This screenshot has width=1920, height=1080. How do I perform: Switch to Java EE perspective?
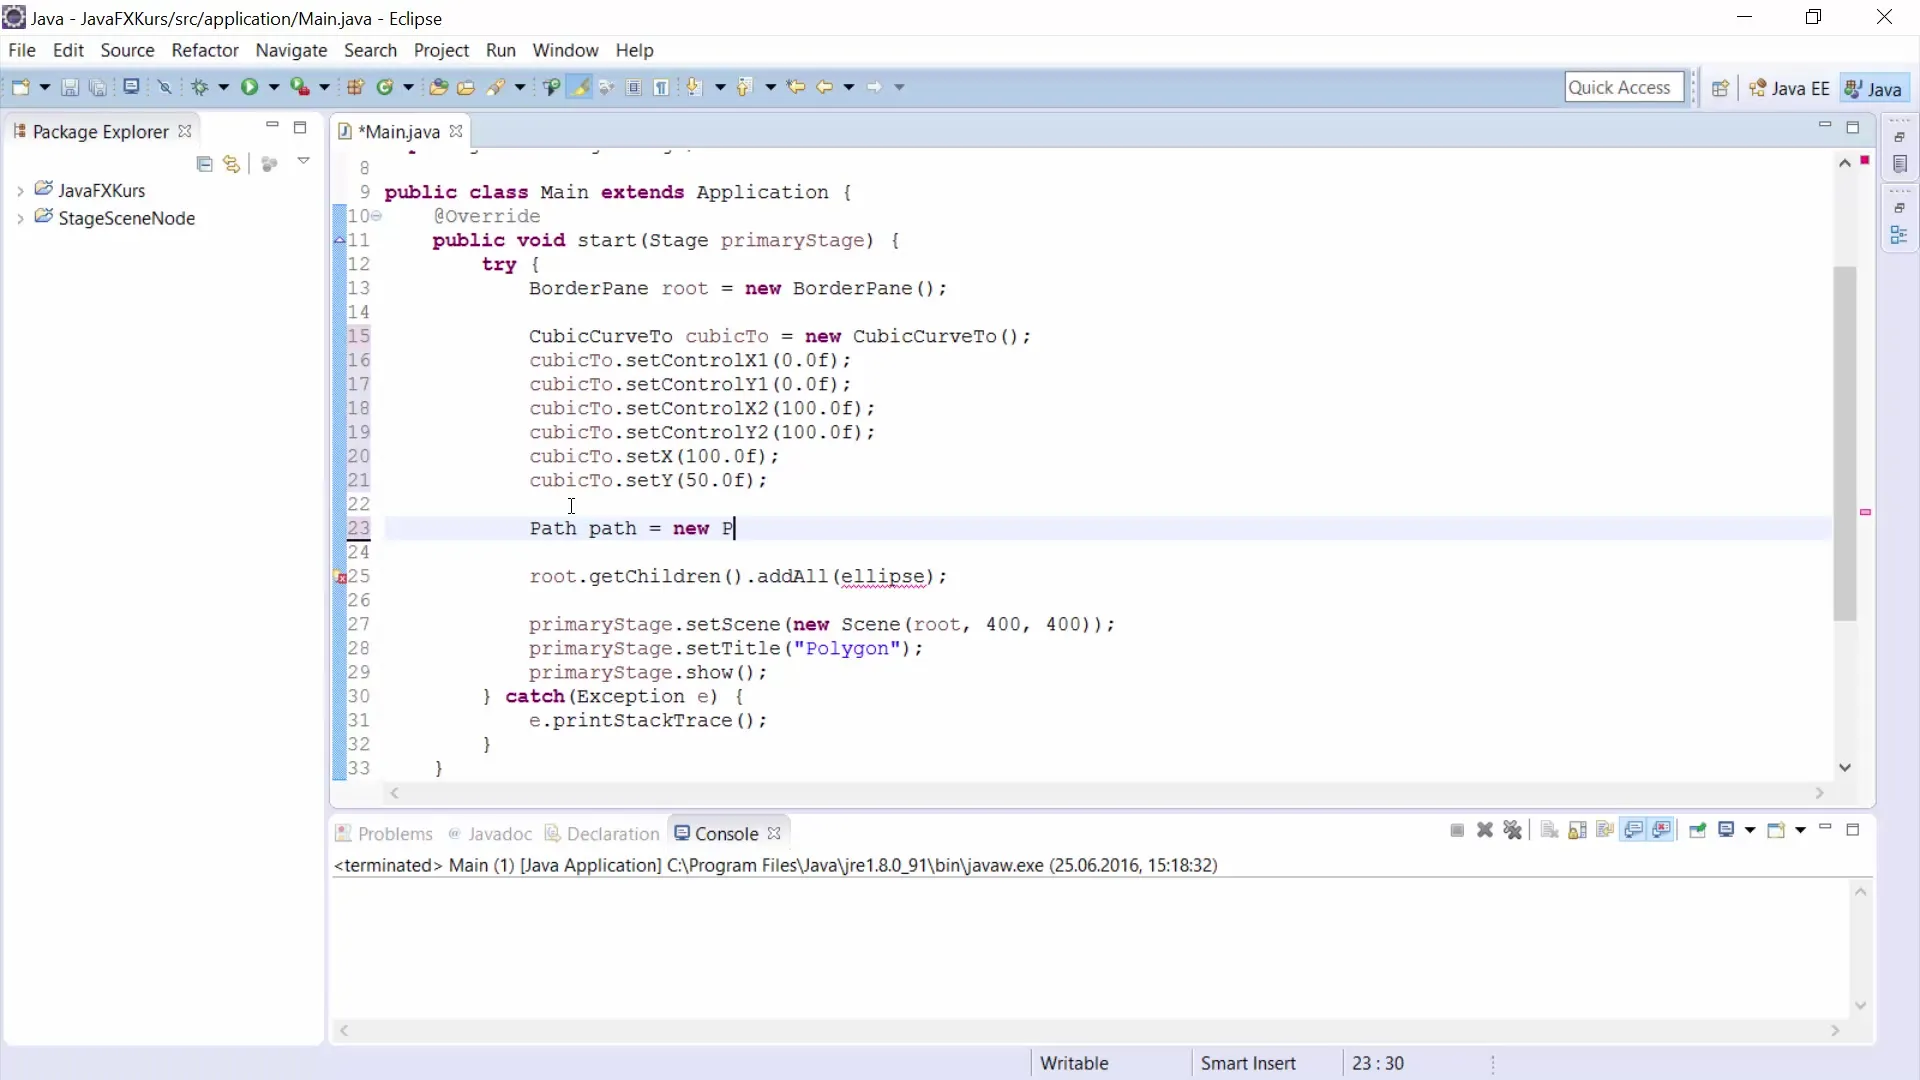coord(1789,88)
